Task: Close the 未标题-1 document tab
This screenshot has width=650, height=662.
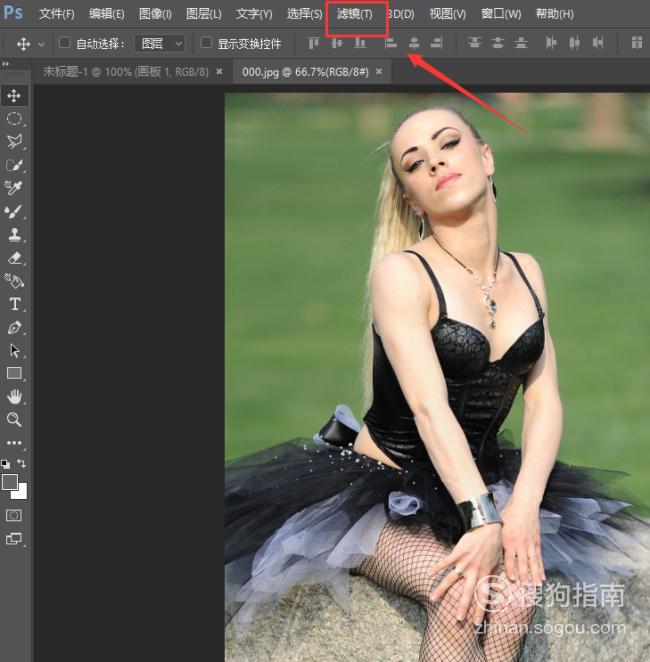Action: click(x=219, y=72)
